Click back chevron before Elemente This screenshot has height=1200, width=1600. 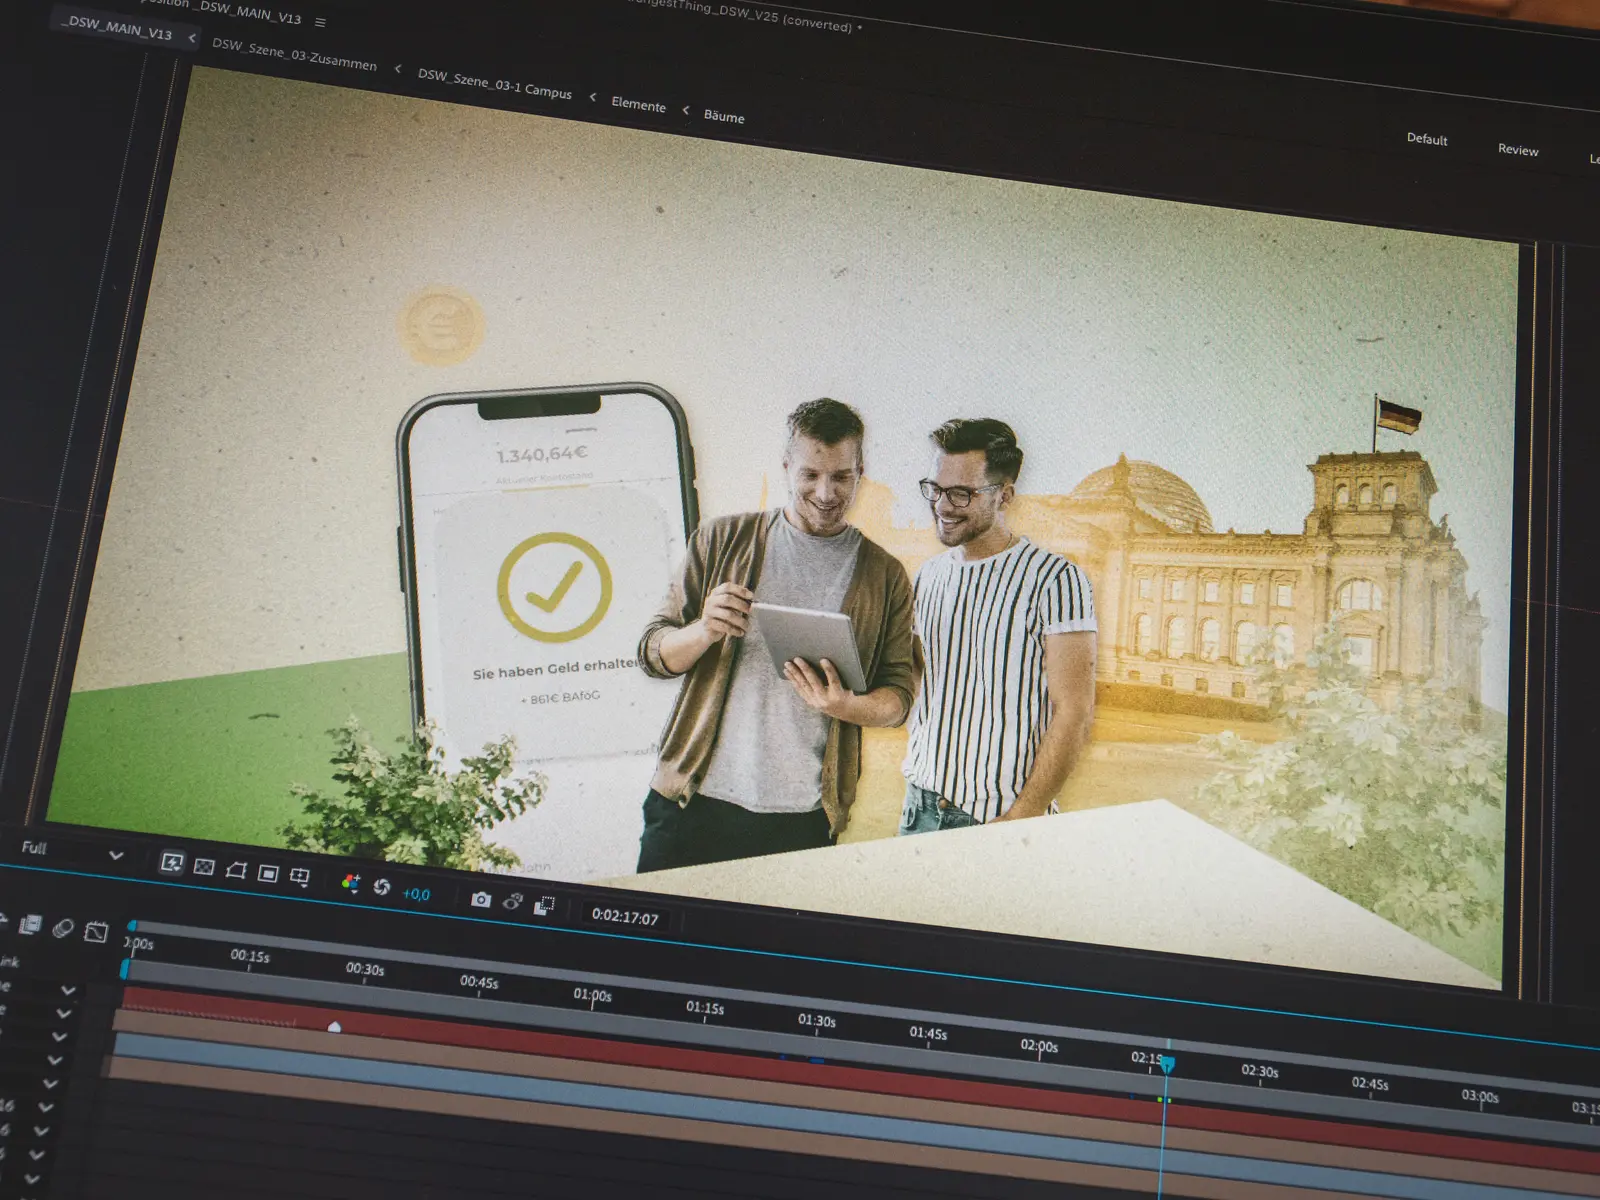593,97
